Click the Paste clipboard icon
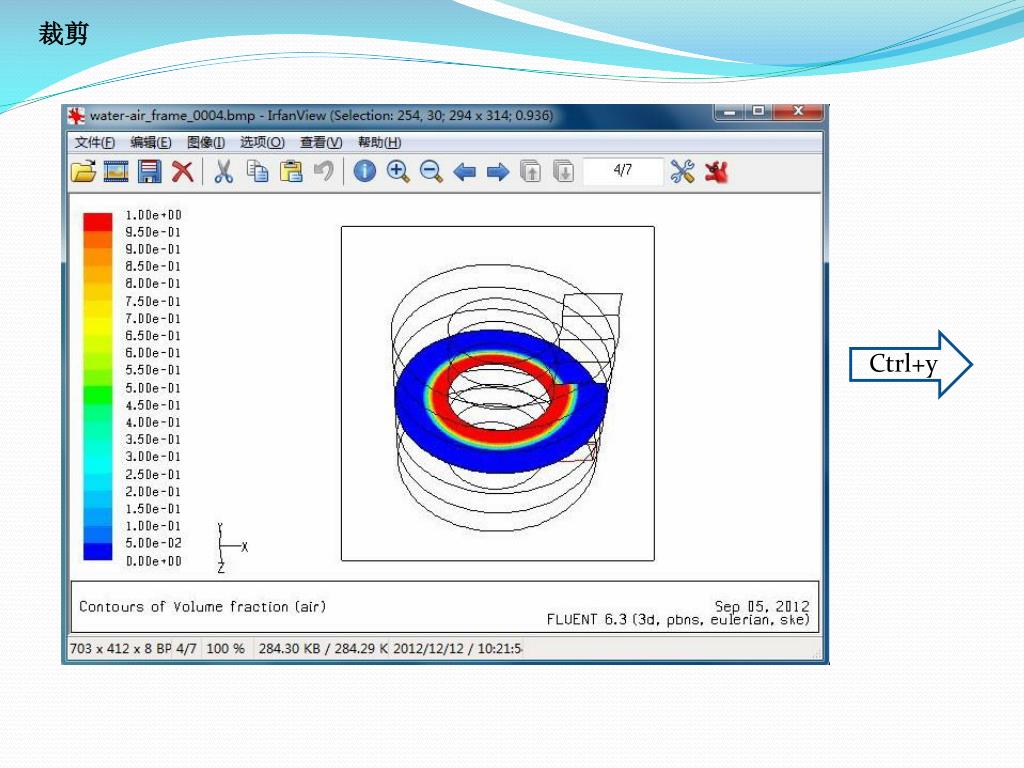The image size is (1024, 768). [x=291, y=171]
